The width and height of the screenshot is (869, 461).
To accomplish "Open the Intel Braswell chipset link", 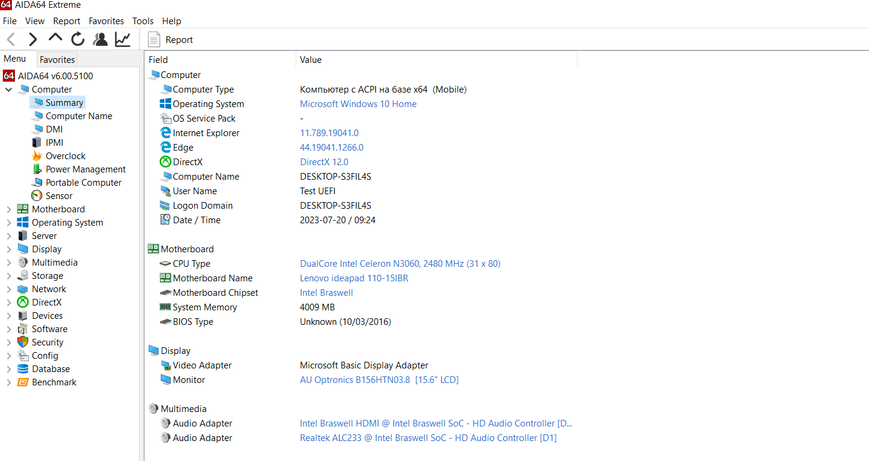I will tap(326, 293).
